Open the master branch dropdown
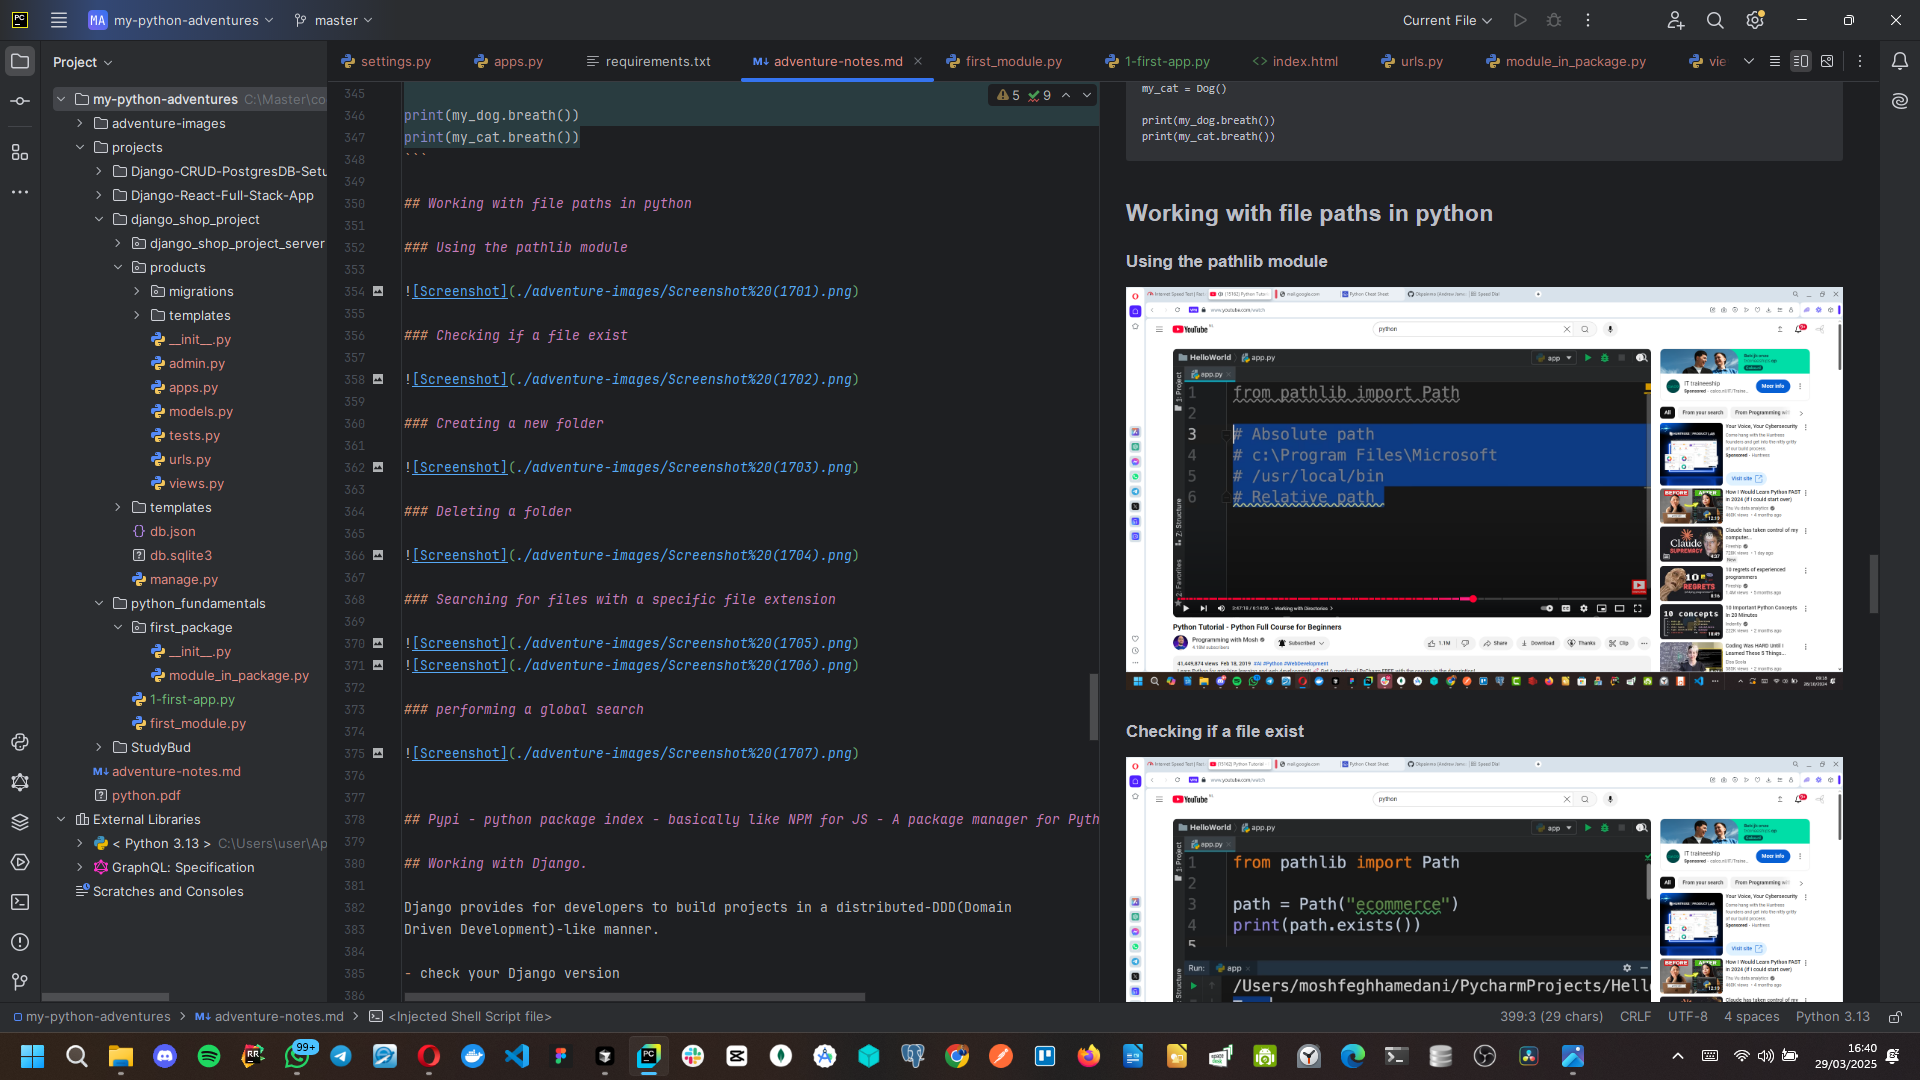1920x1080 pixels. pyautogui.click(x=334, y=20)
